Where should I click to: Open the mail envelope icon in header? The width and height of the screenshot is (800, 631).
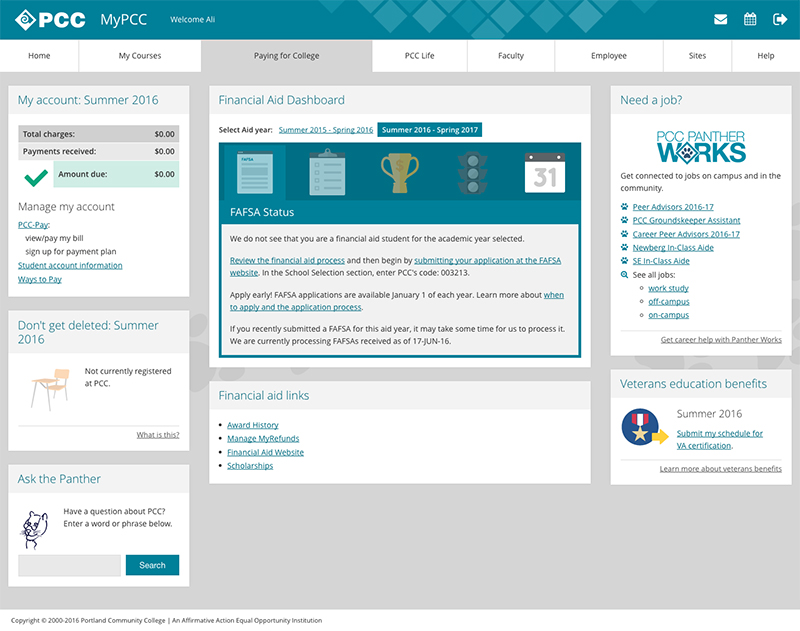(x=720, y=19)
